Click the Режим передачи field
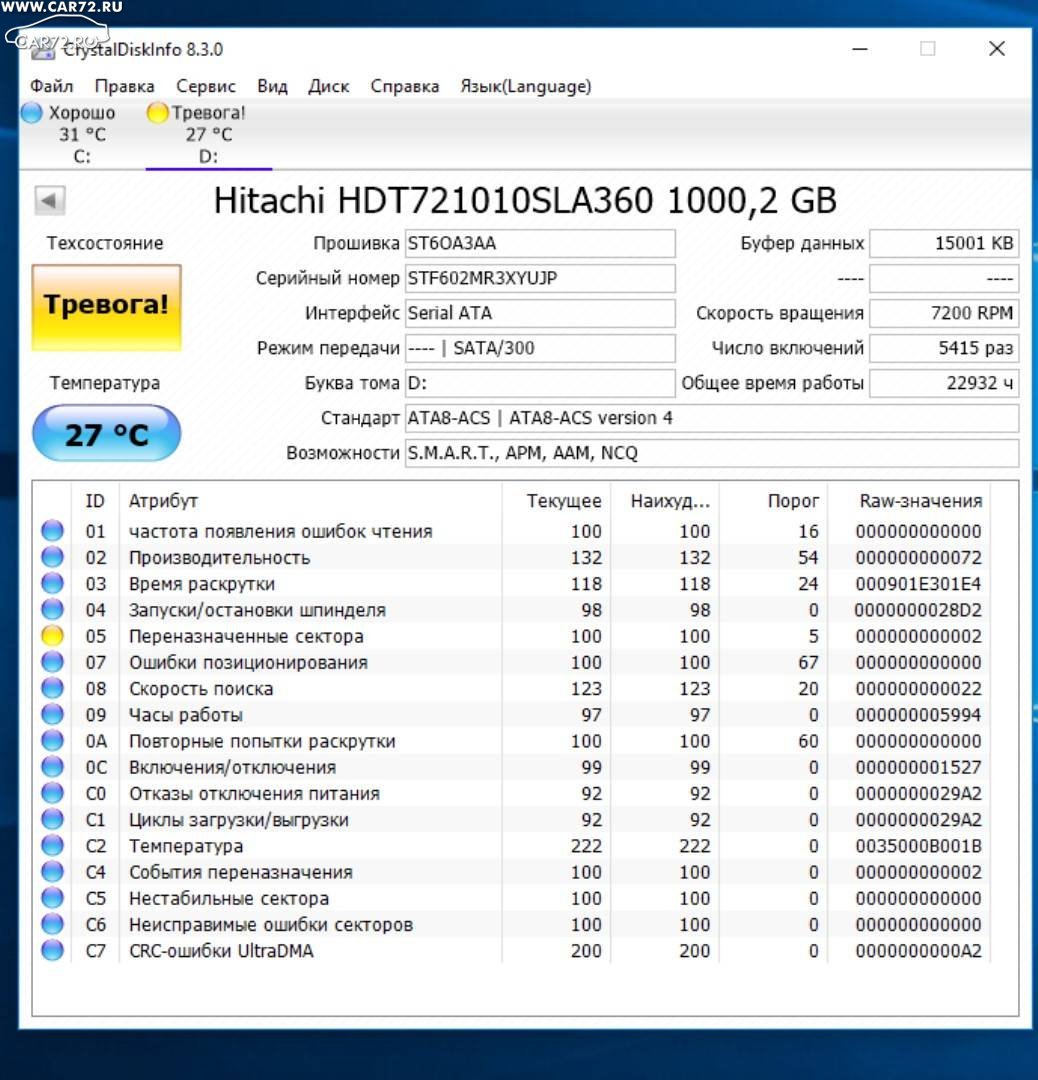 point(540,348)
